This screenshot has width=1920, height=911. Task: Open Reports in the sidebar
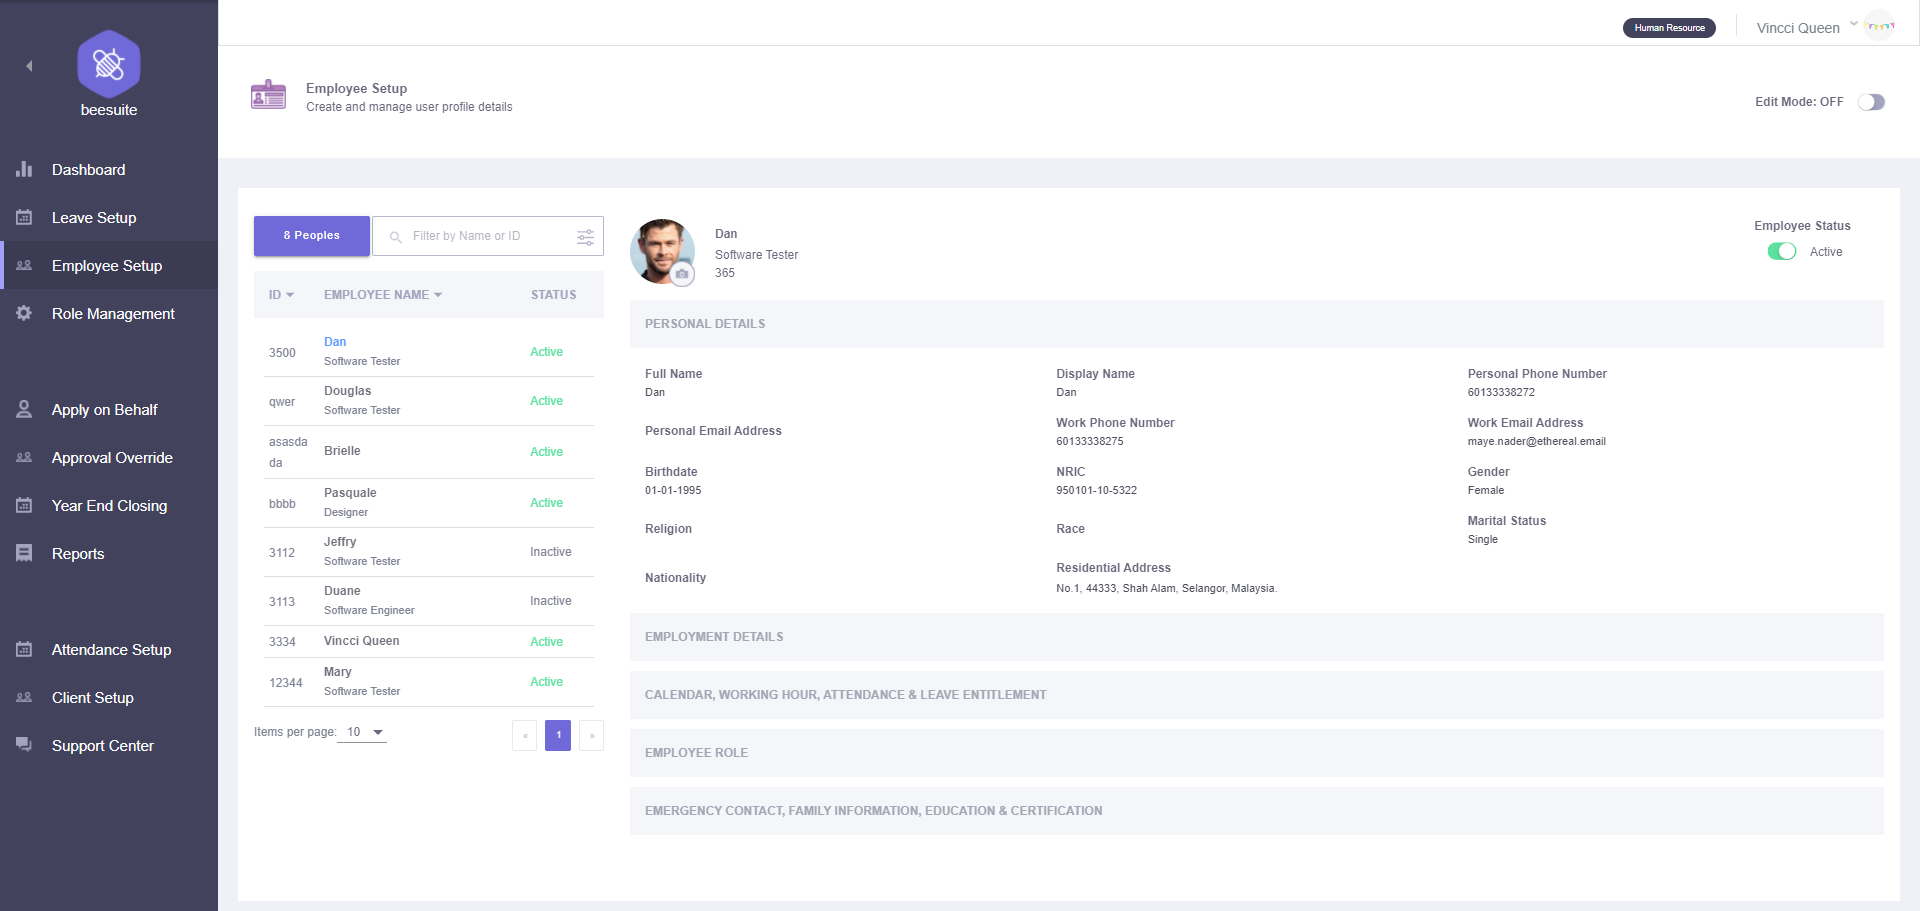click(109, 553)
